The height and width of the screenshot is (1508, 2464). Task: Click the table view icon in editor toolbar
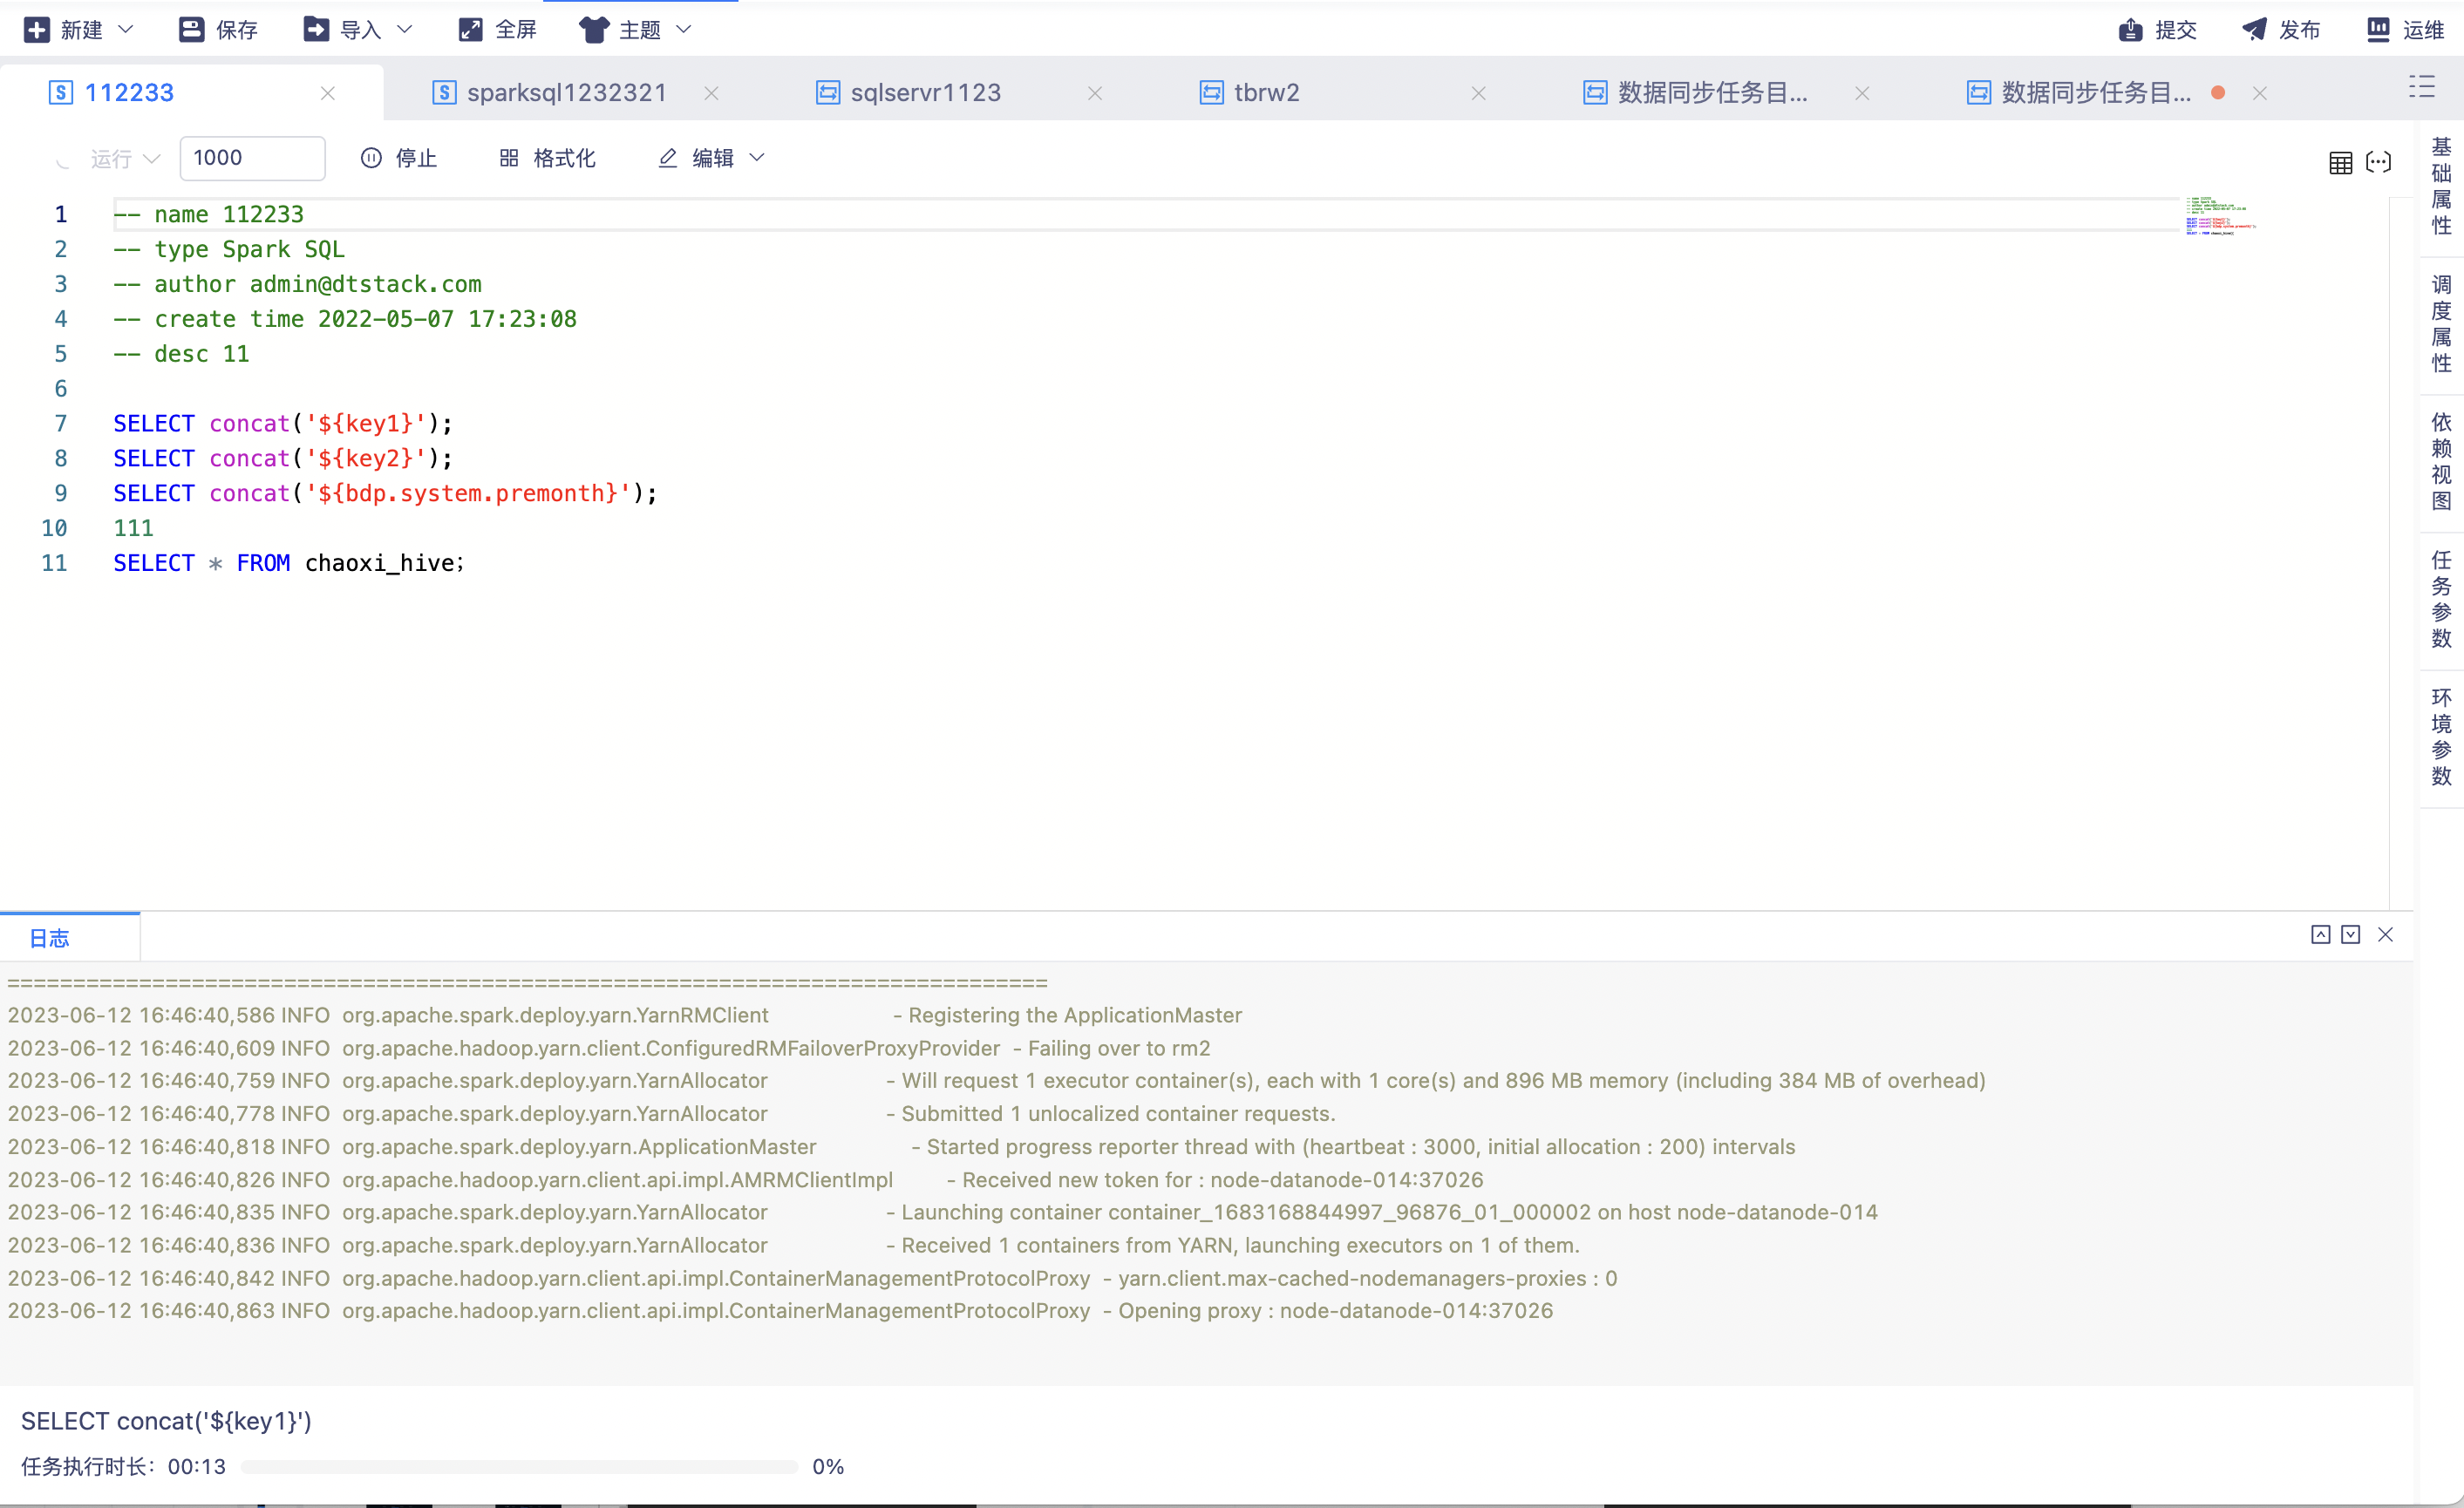tap(2341, 162)
